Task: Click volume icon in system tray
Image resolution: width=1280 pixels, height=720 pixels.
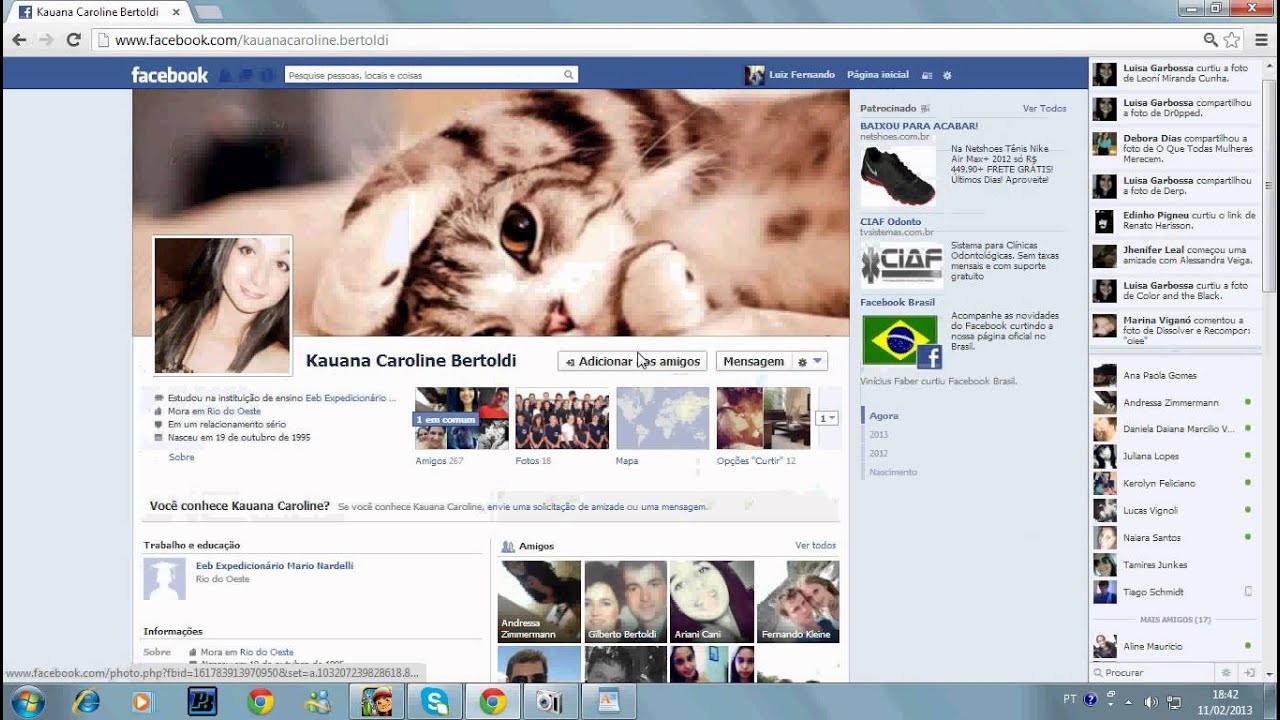Action: 1150,702
